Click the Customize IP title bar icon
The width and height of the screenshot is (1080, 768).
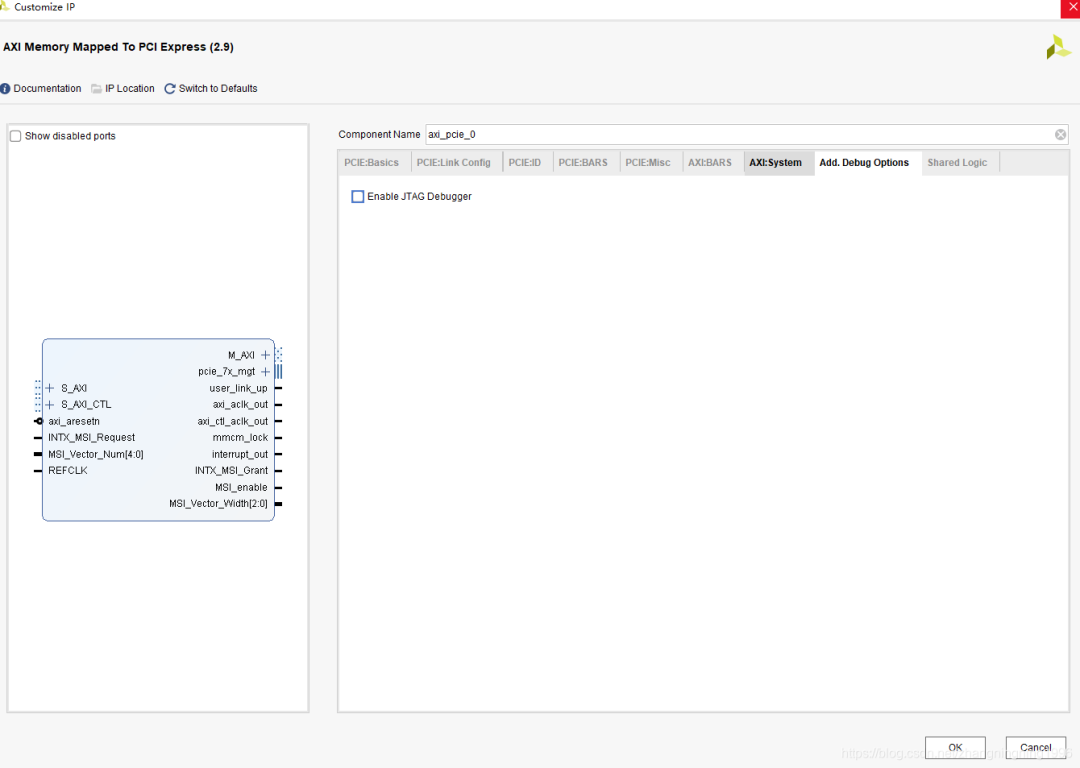pos(6,7)
